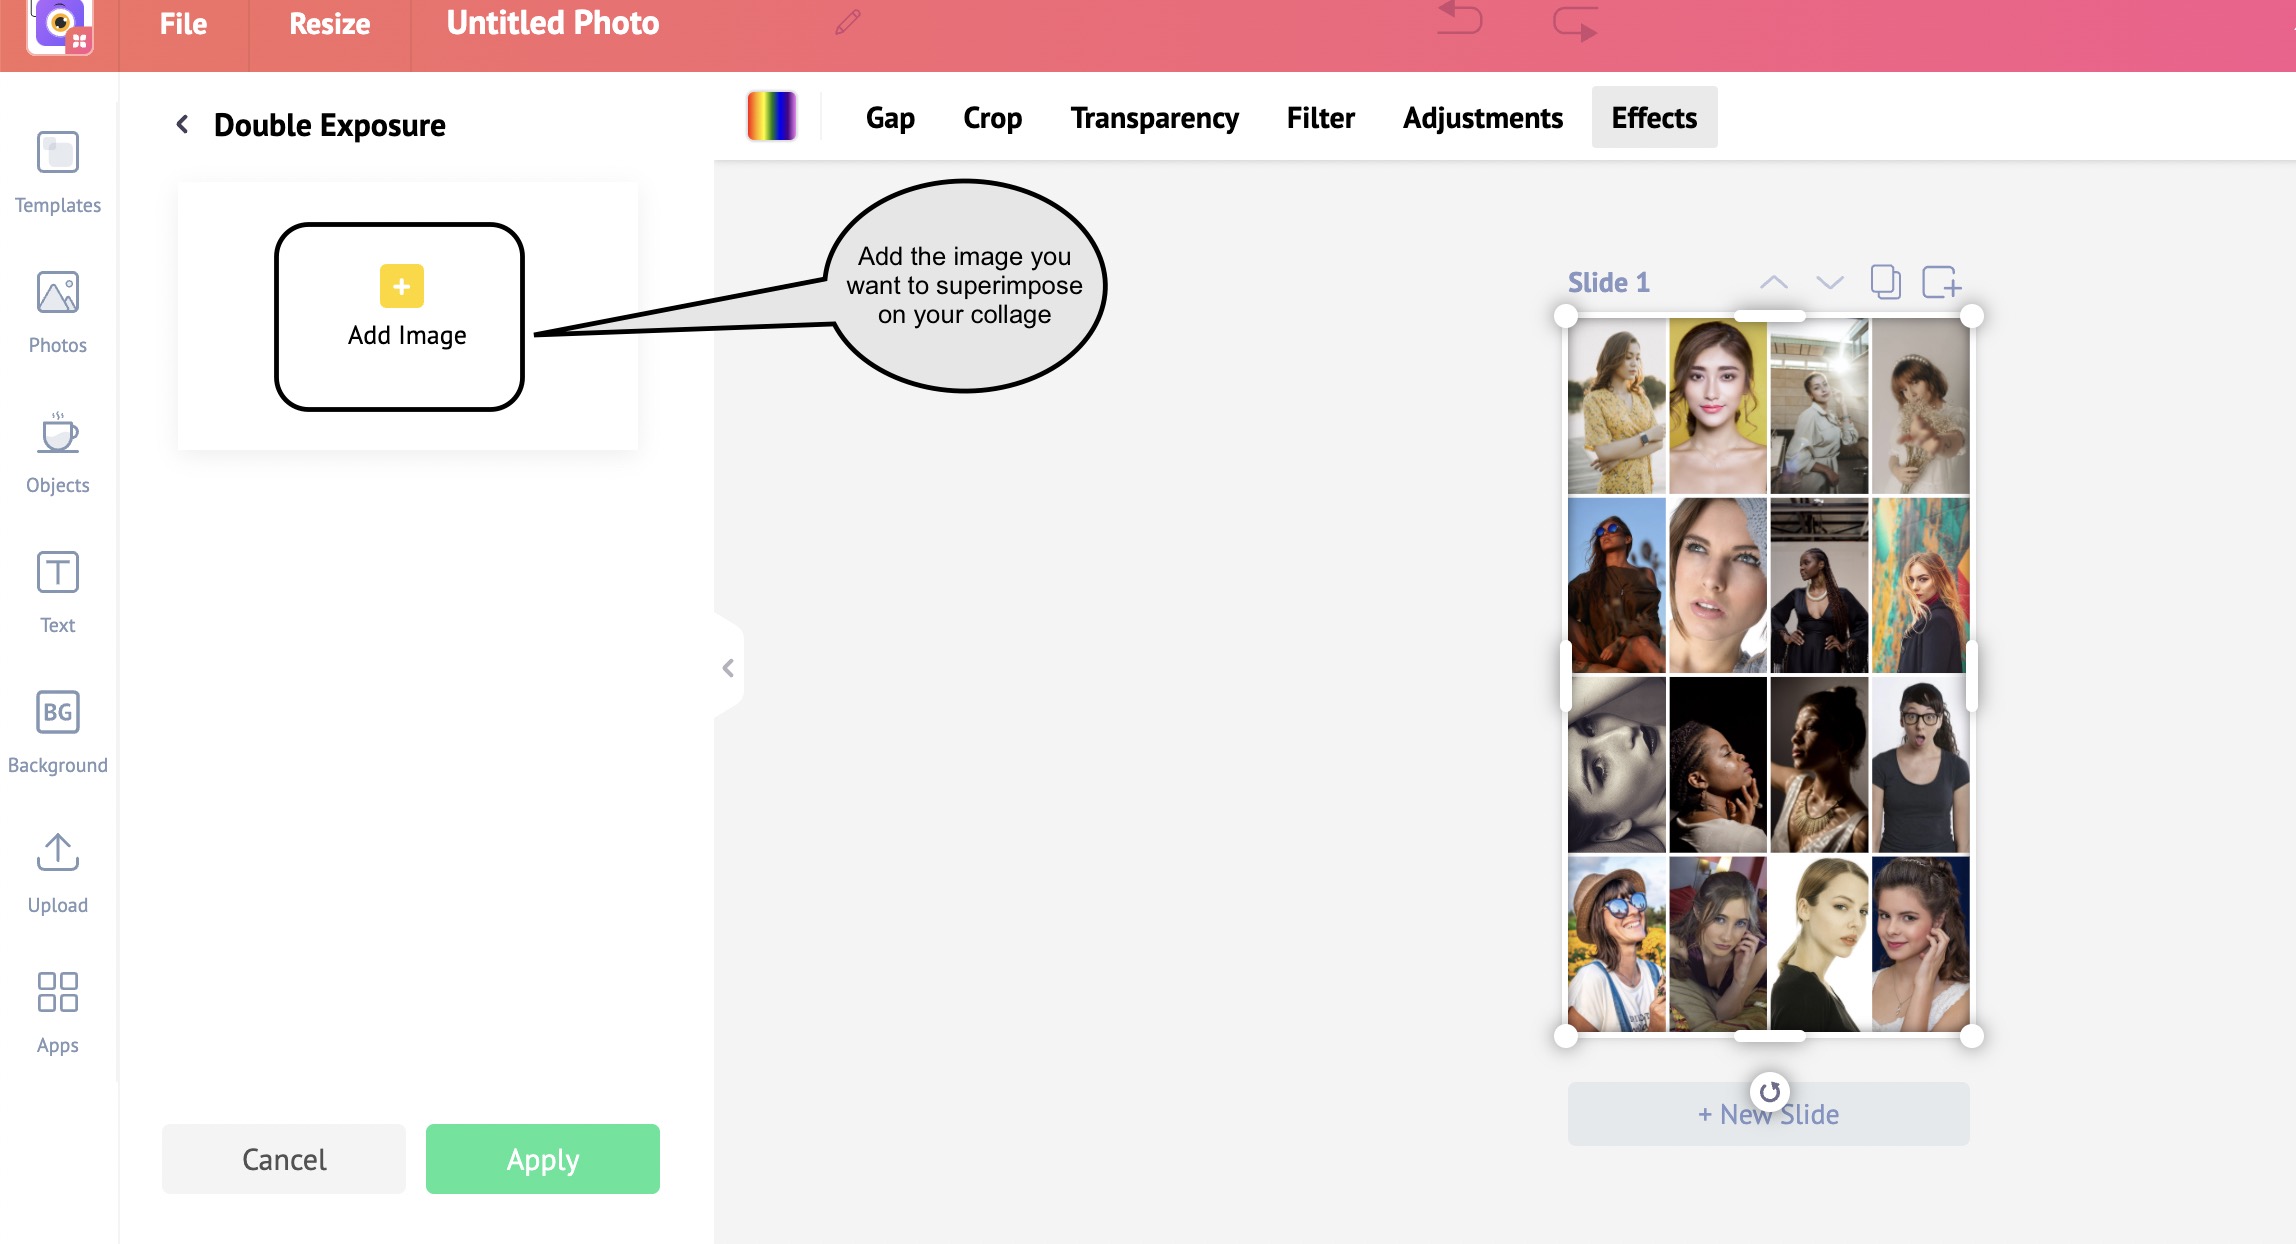
Task: Click the Filter tab in toolbar
Action: click(x=1322, y=116)
